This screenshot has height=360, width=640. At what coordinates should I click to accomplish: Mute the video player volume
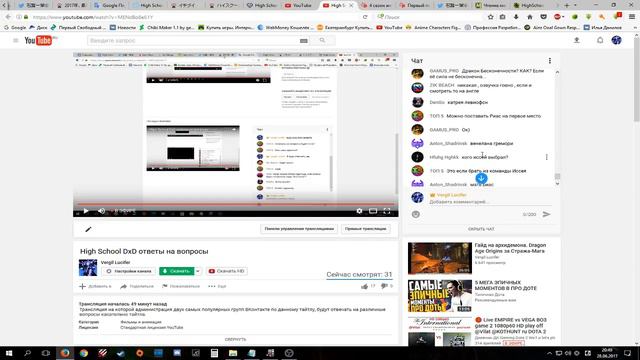101,211
